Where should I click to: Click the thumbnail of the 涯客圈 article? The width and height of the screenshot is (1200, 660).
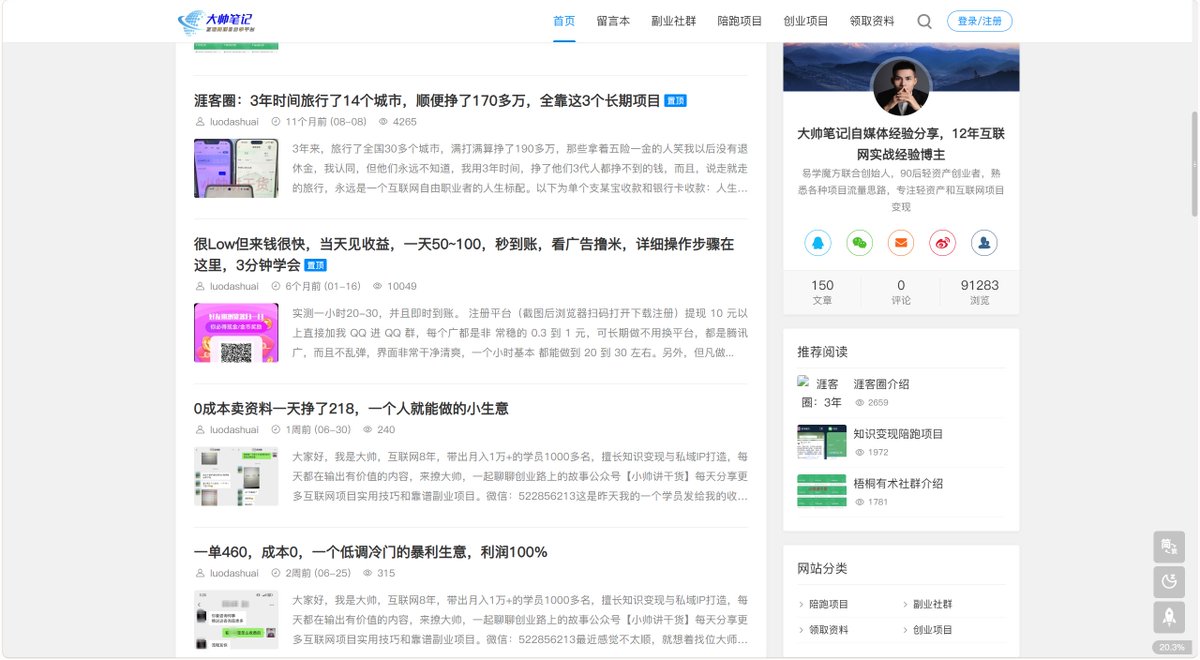(x=236, y=168)
